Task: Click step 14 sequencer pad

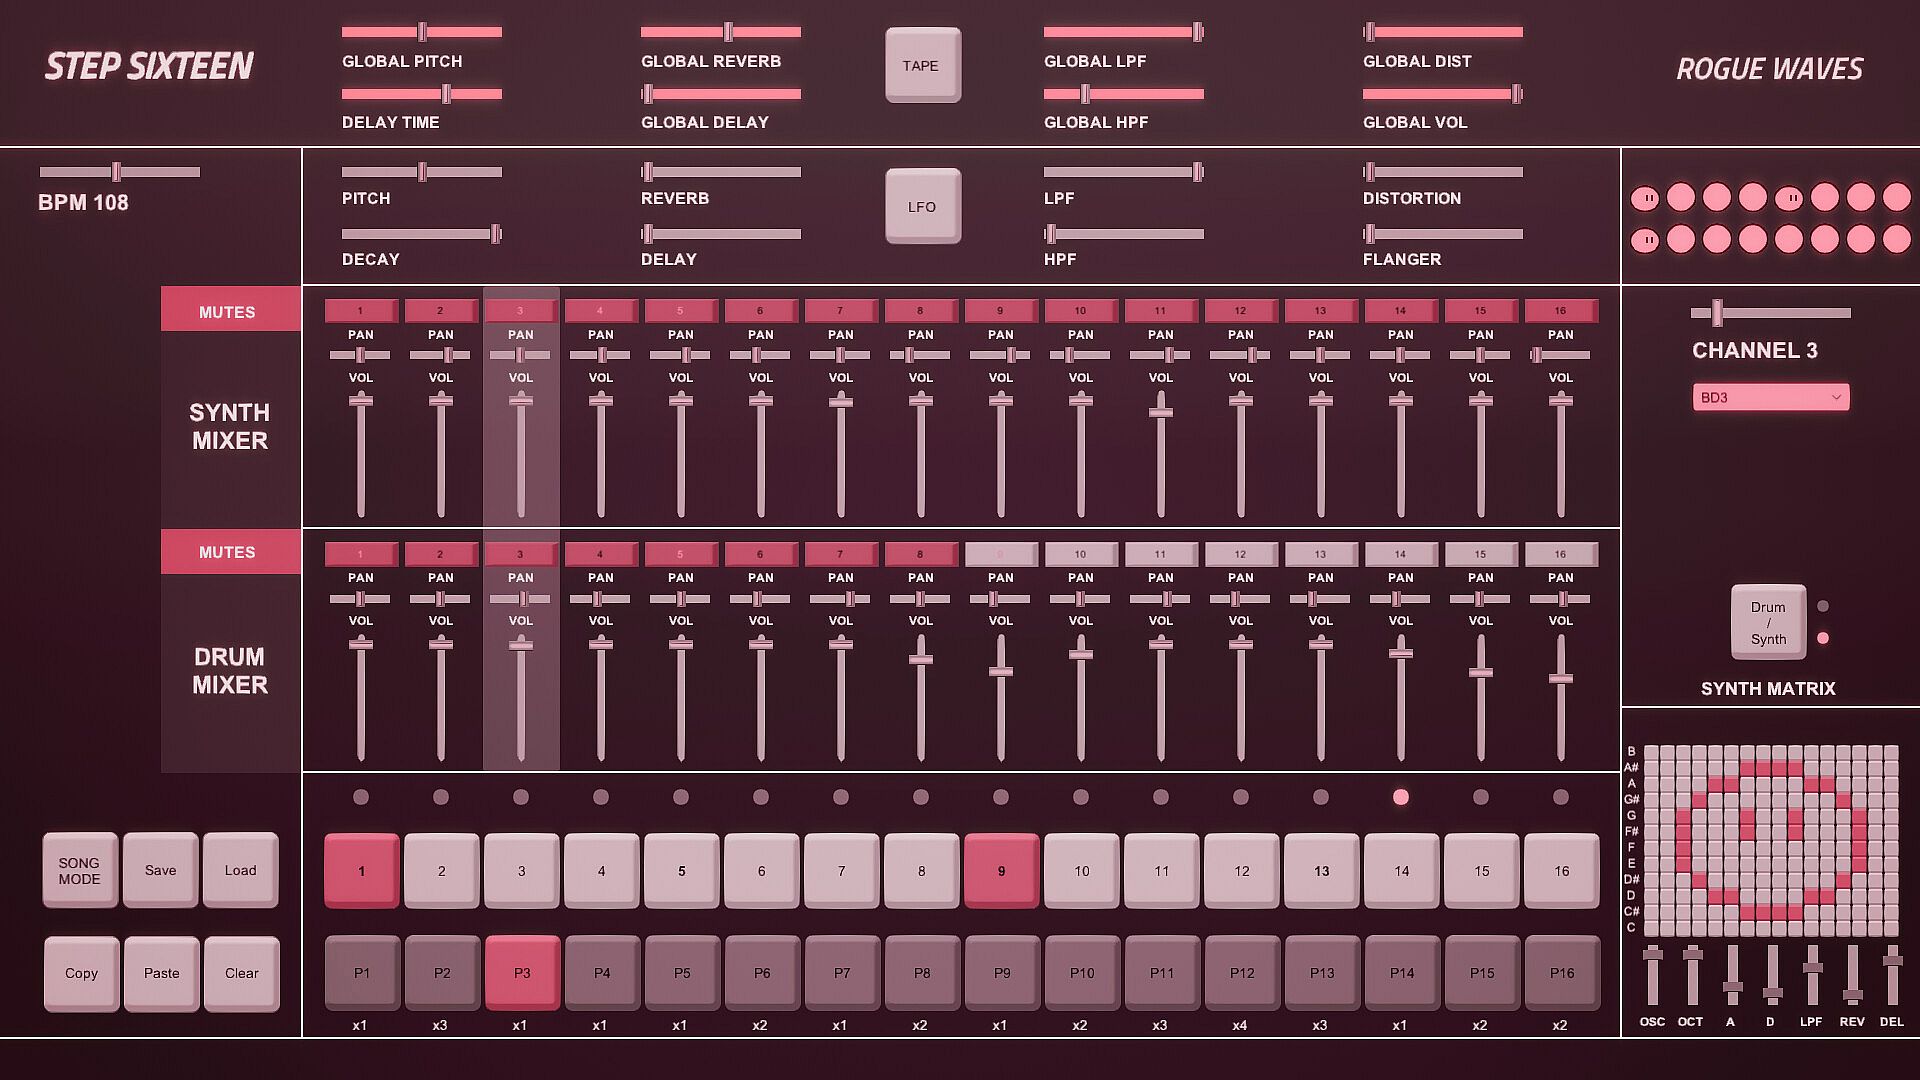Action: pos(1401,871)
